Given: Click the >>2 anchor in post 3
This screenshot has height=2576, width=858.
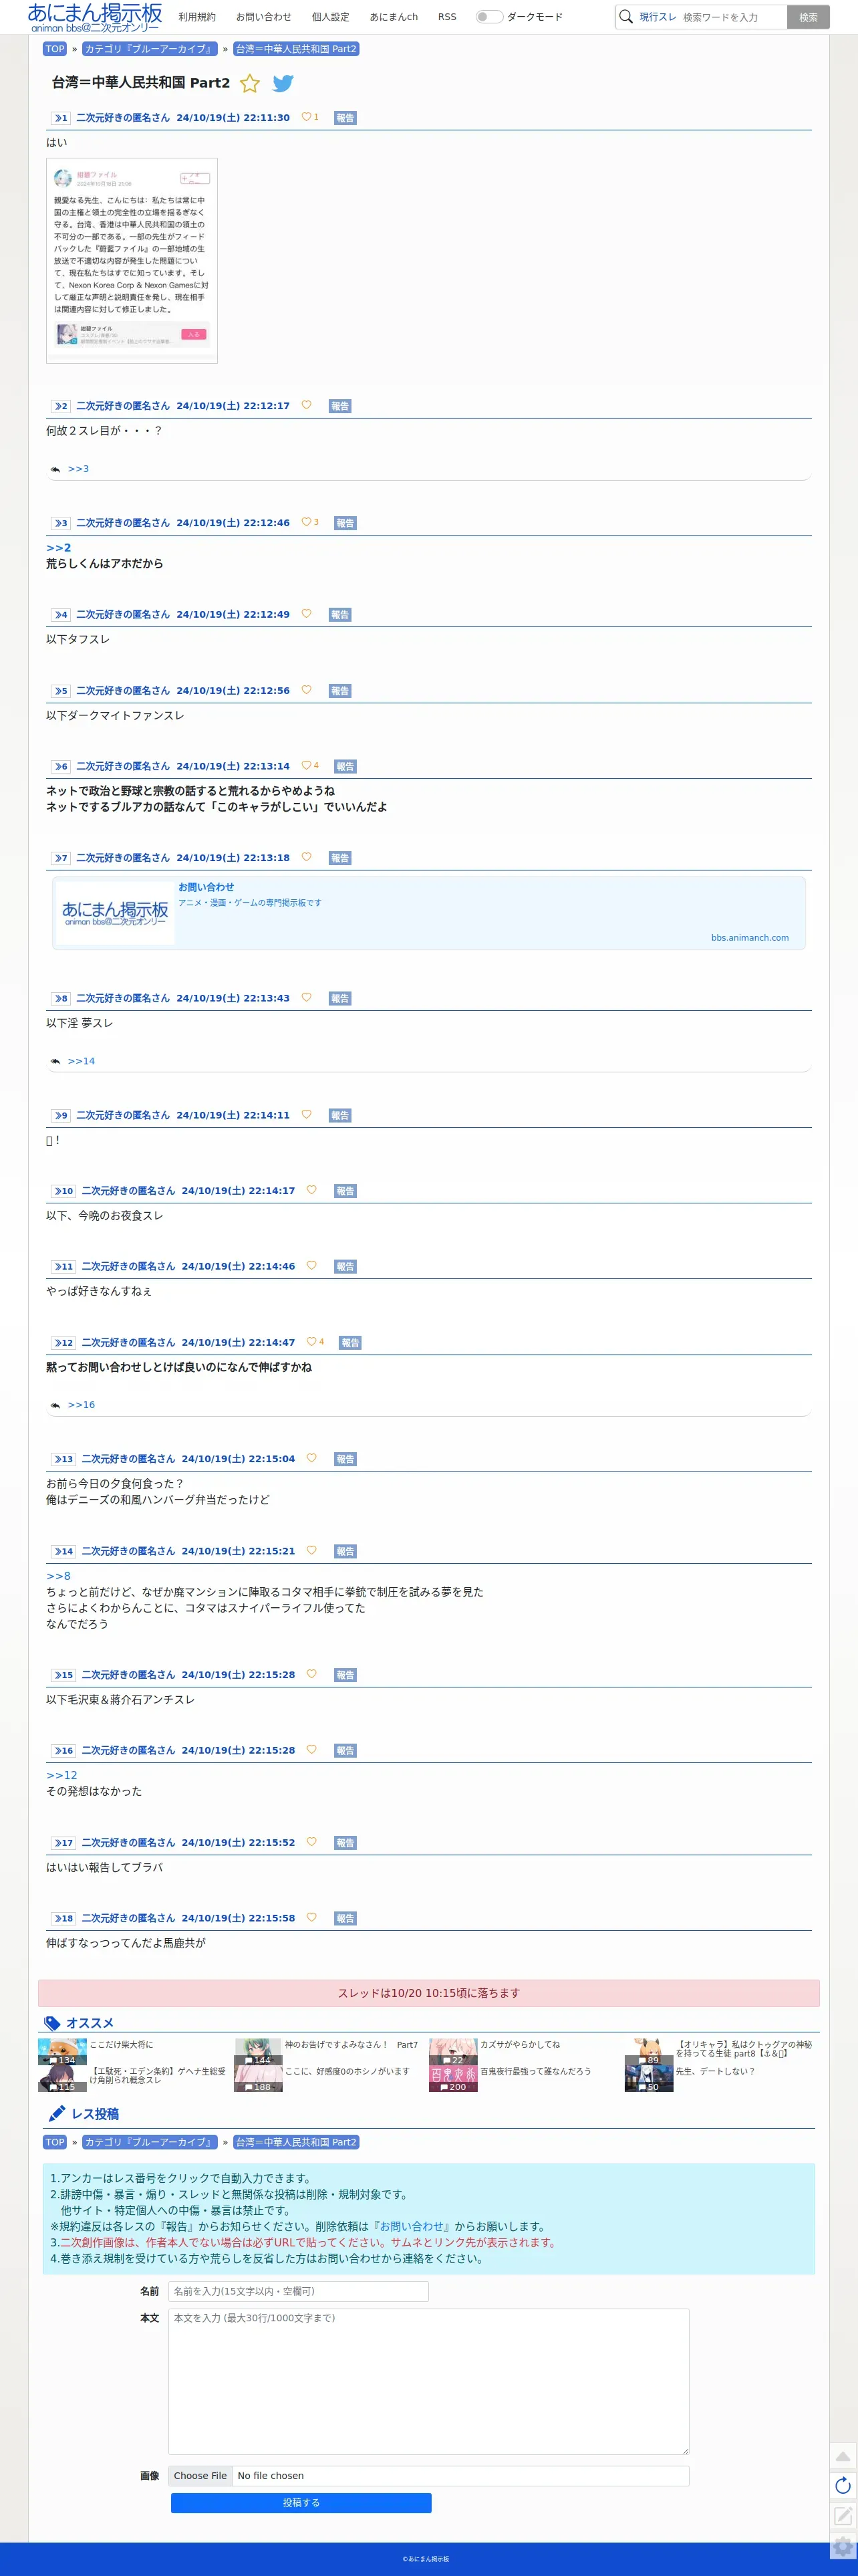Looking at the screenshot, I should click(58, 548).
